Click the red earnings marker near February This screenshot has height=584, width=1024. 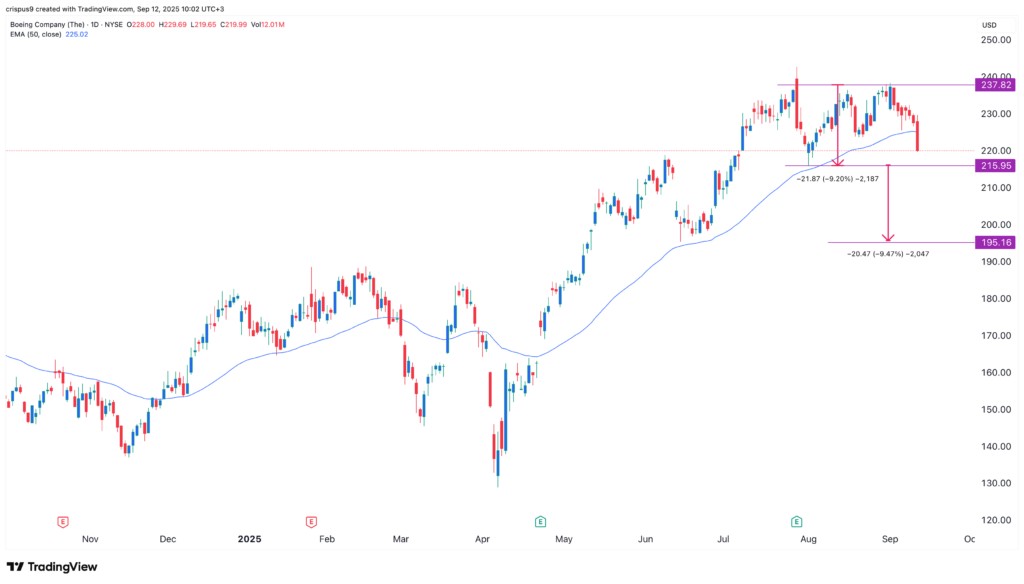(311, 521)
